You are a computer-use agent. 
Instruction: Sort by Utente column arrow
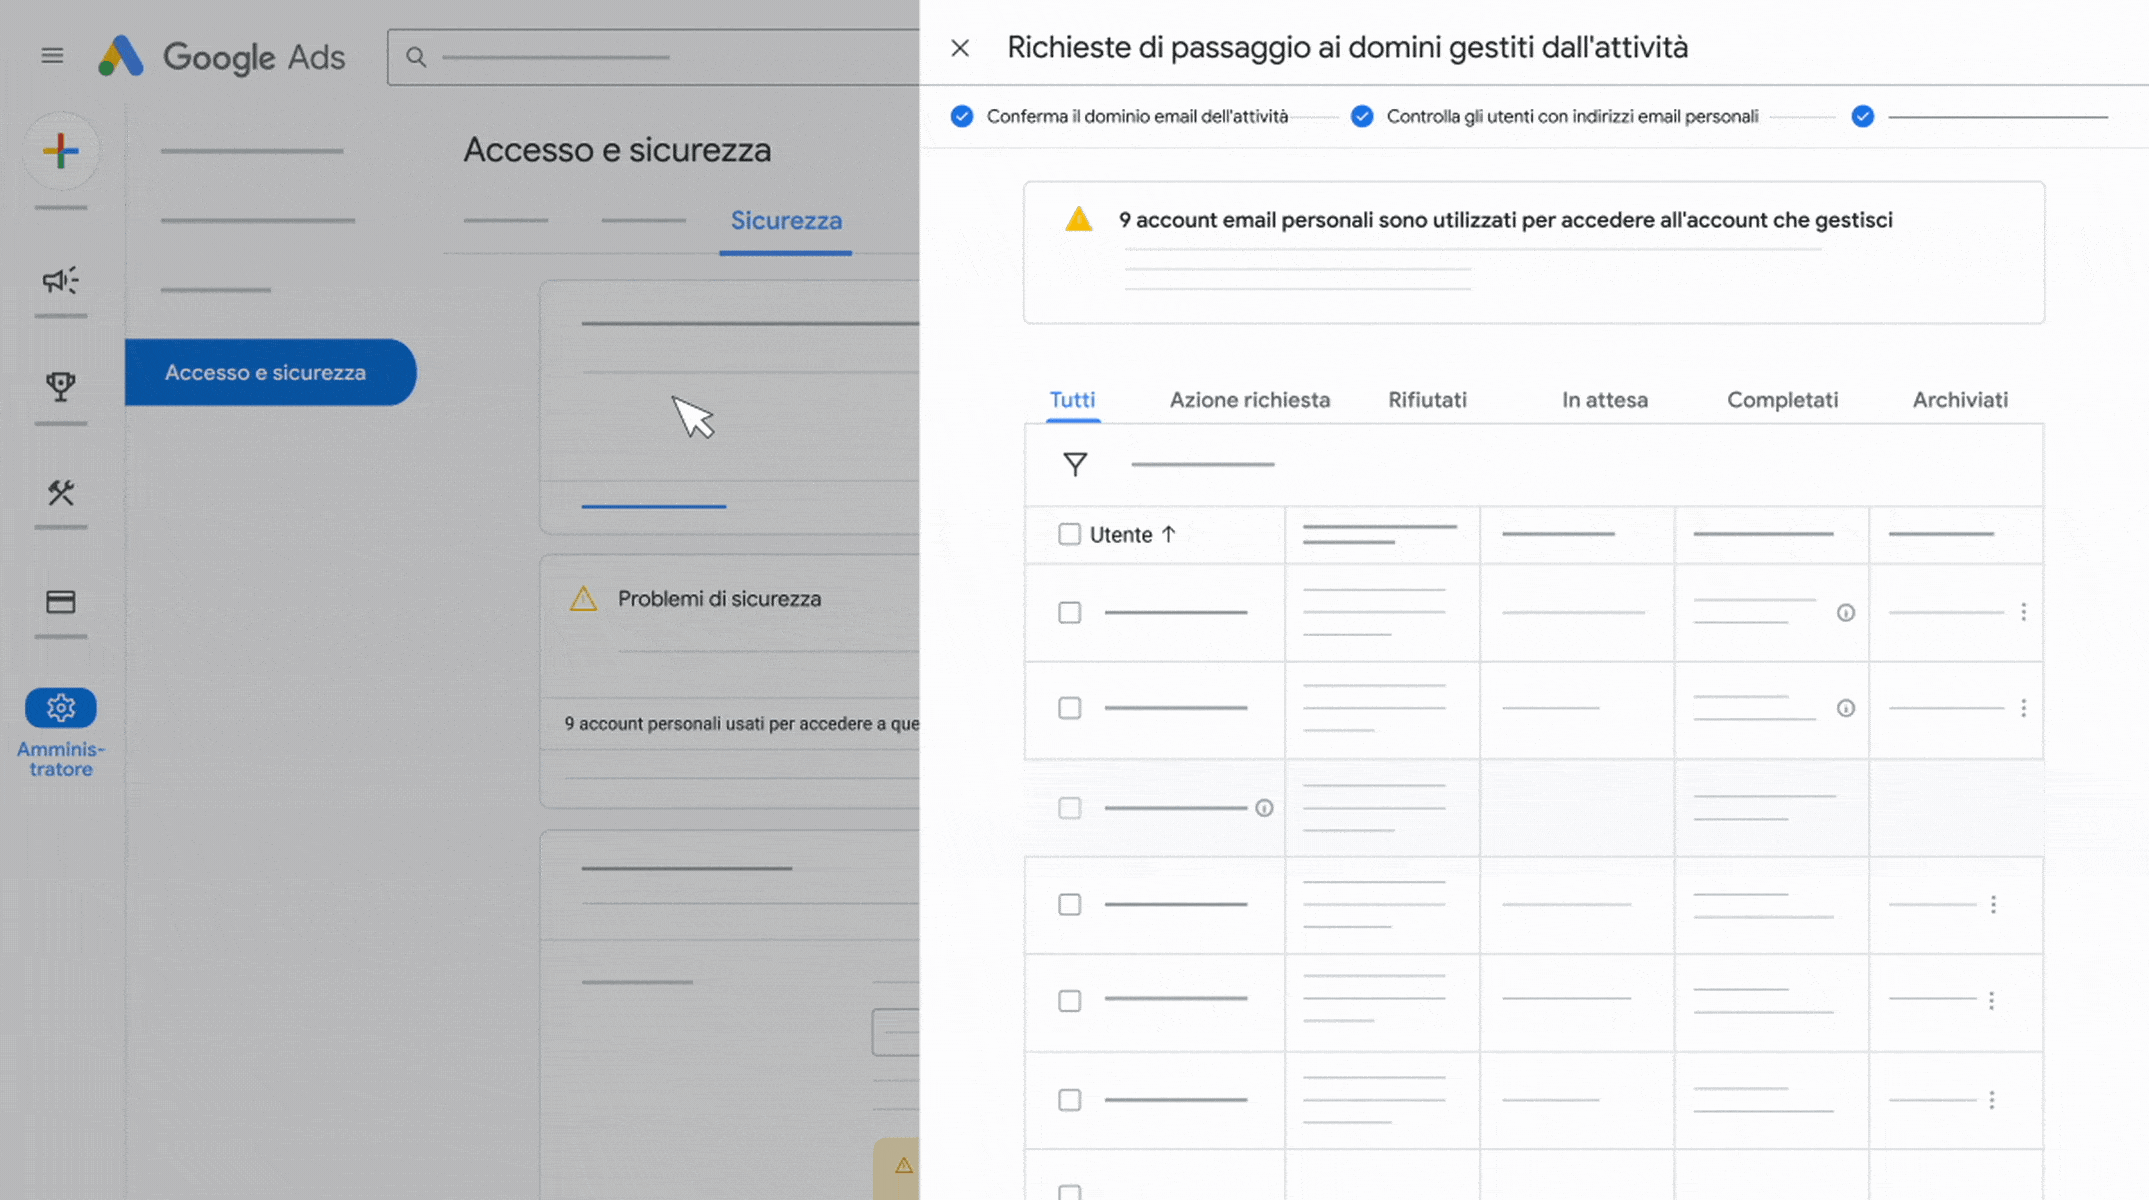click(1168, 534)
